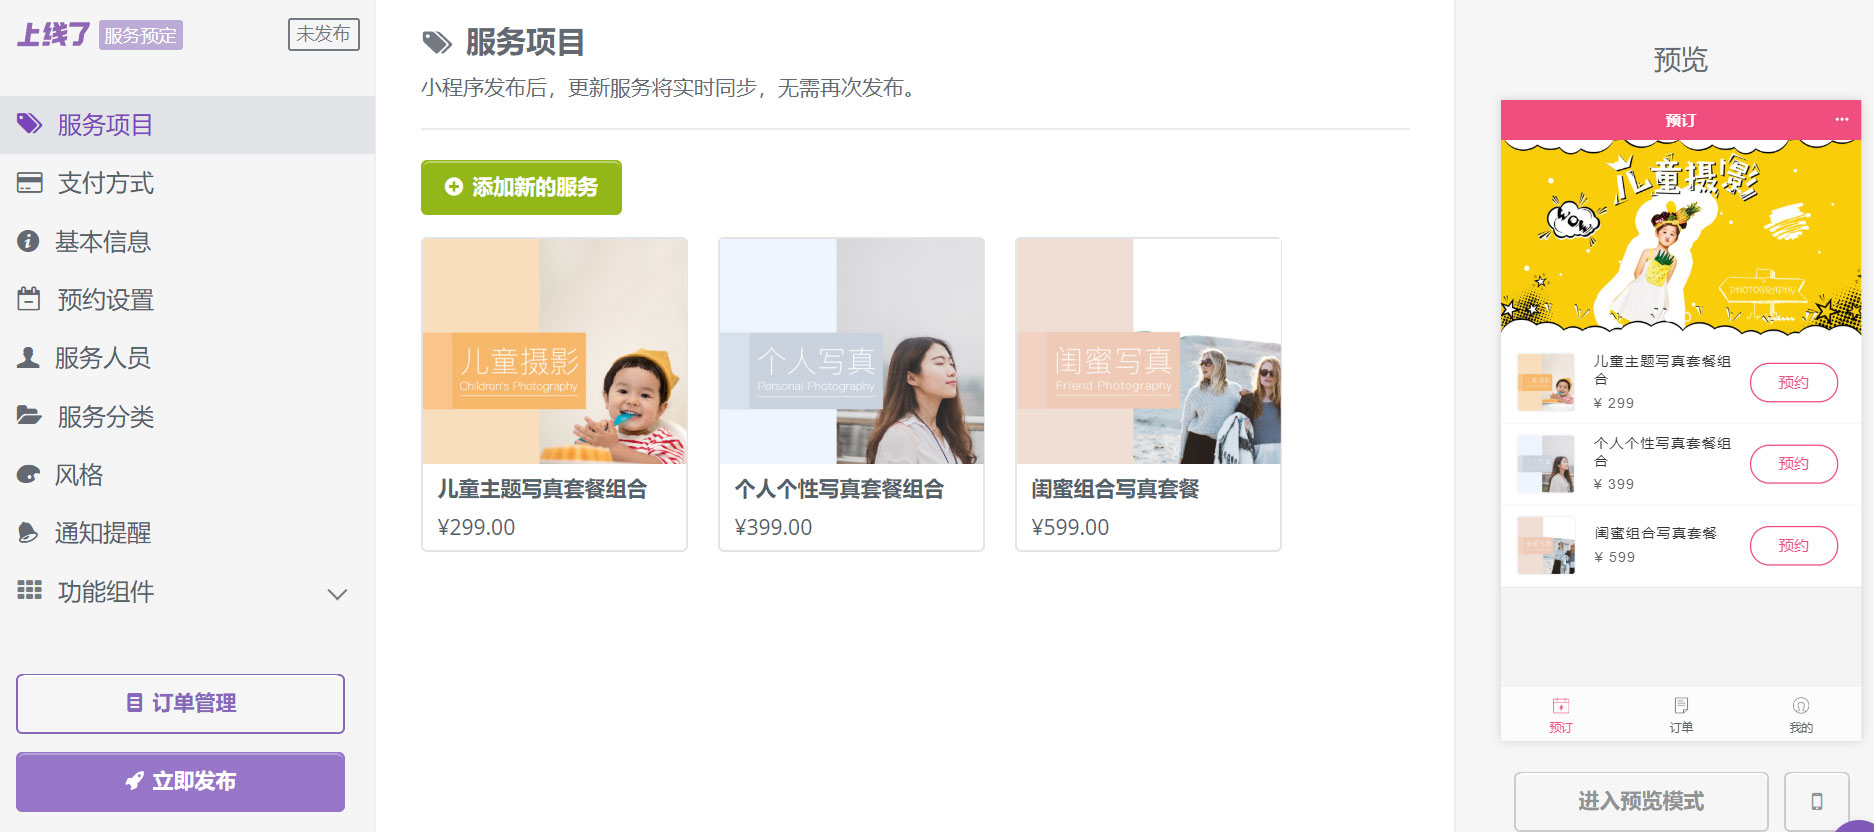This screenshot has width=1874, height=832.
Task: Click the bell icon for 通知提醒
Action: pos(28,533)
